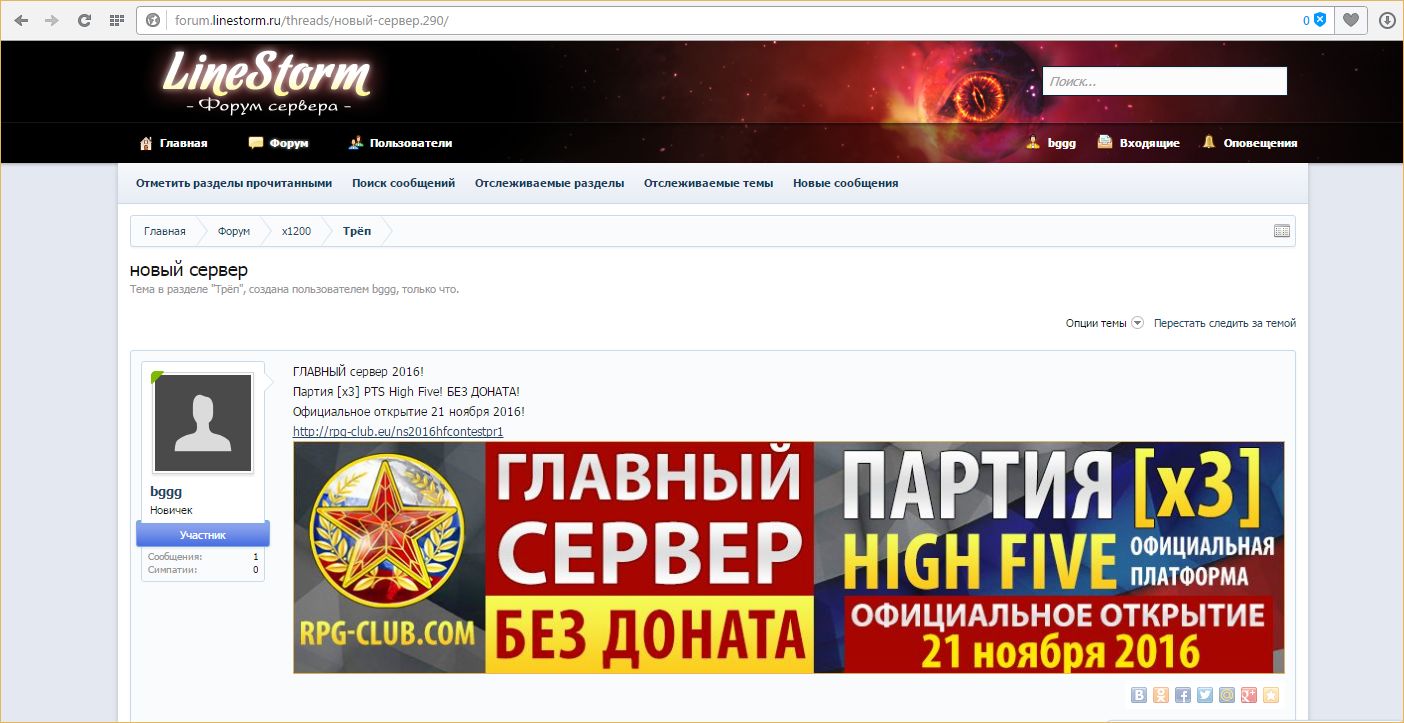Screen dimensions: 1404x723
Task: Click 'x1200' in the breadcrumb trail
Action: tap(296, 231)
